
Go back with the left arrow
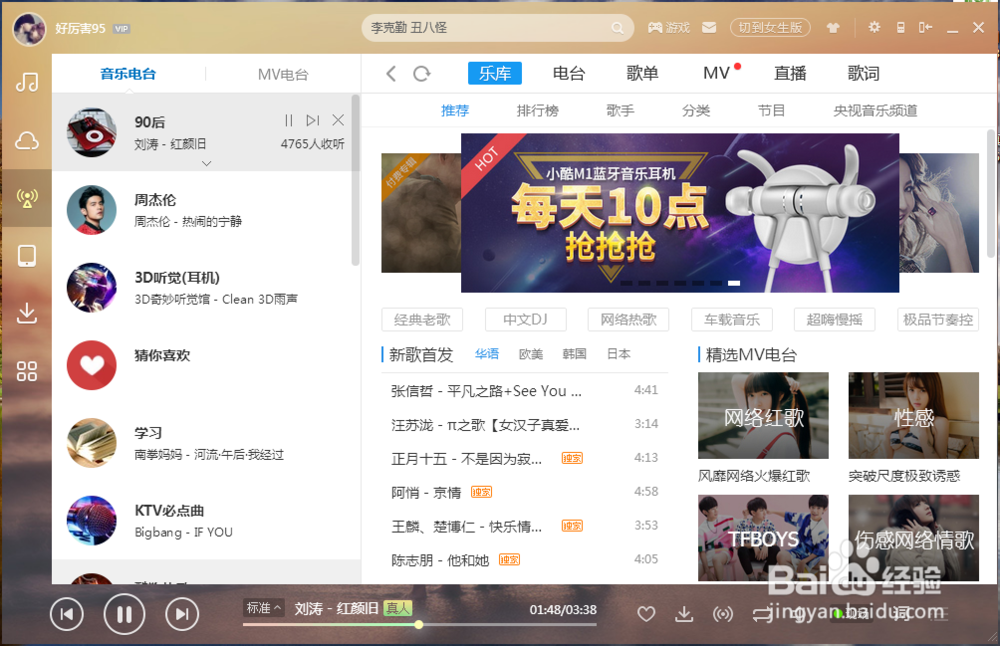coord(391,73)
